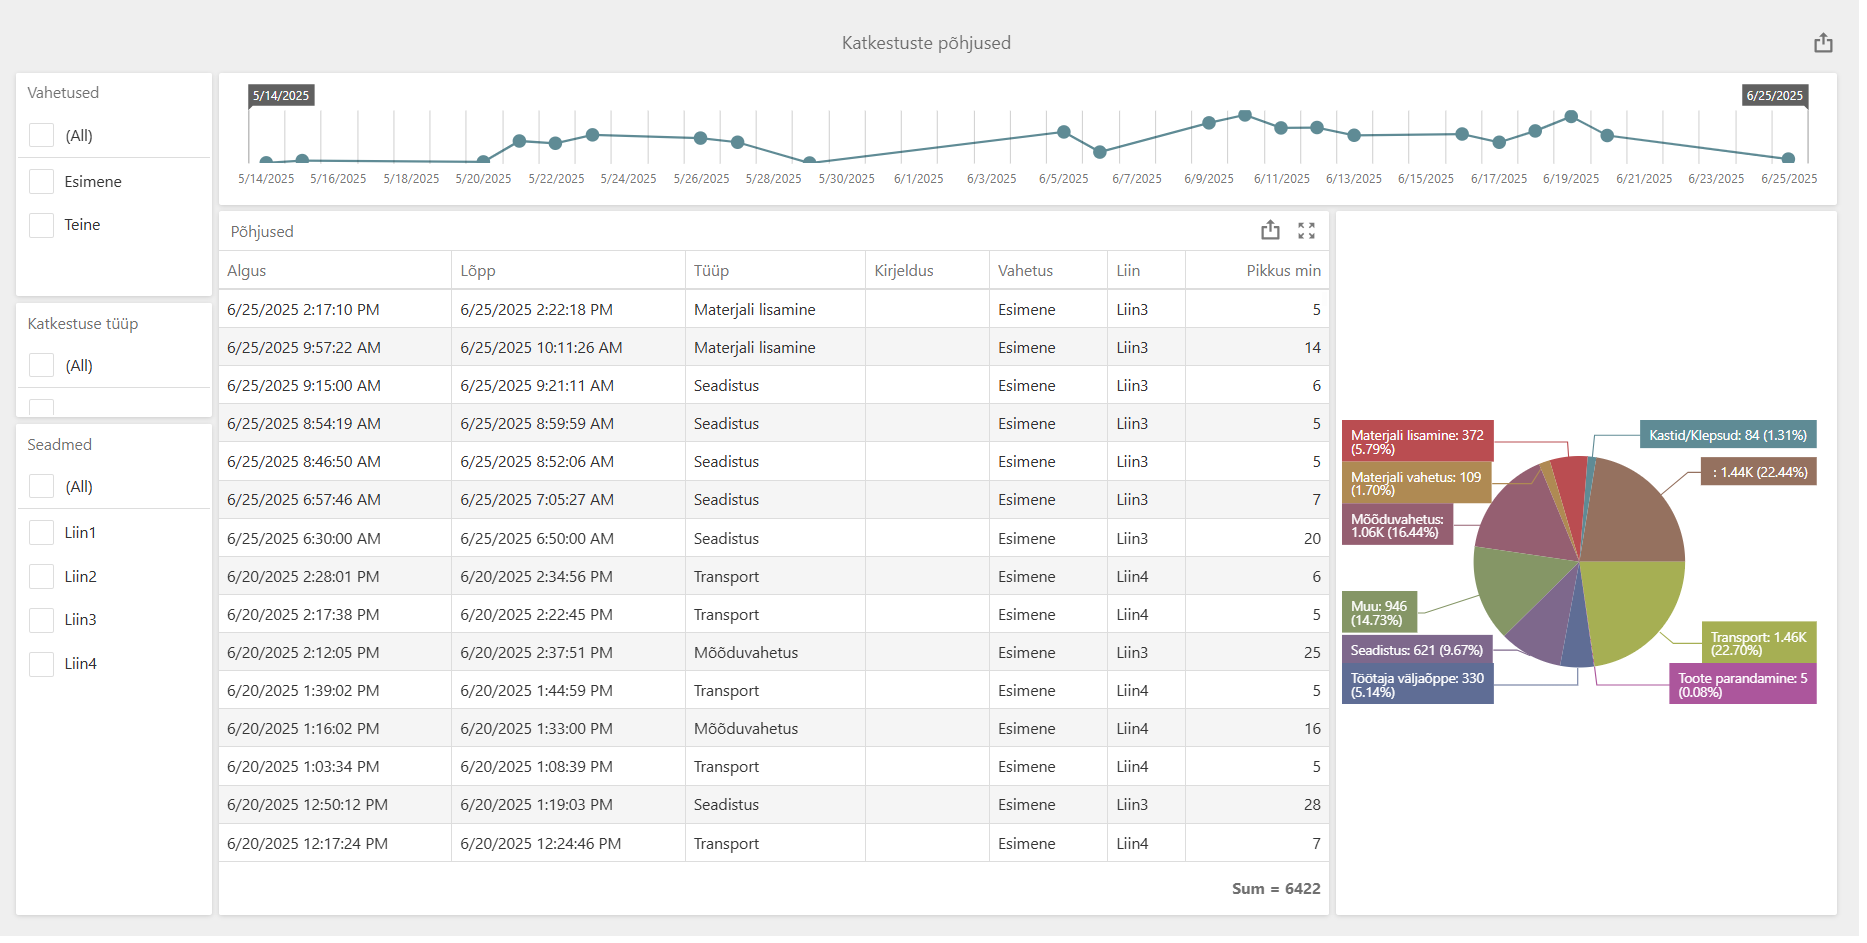Screen dimensions: 1867x943
Task: Select row starting 6/25/2025 2:17:10 PM
Action: pos(774,310)
